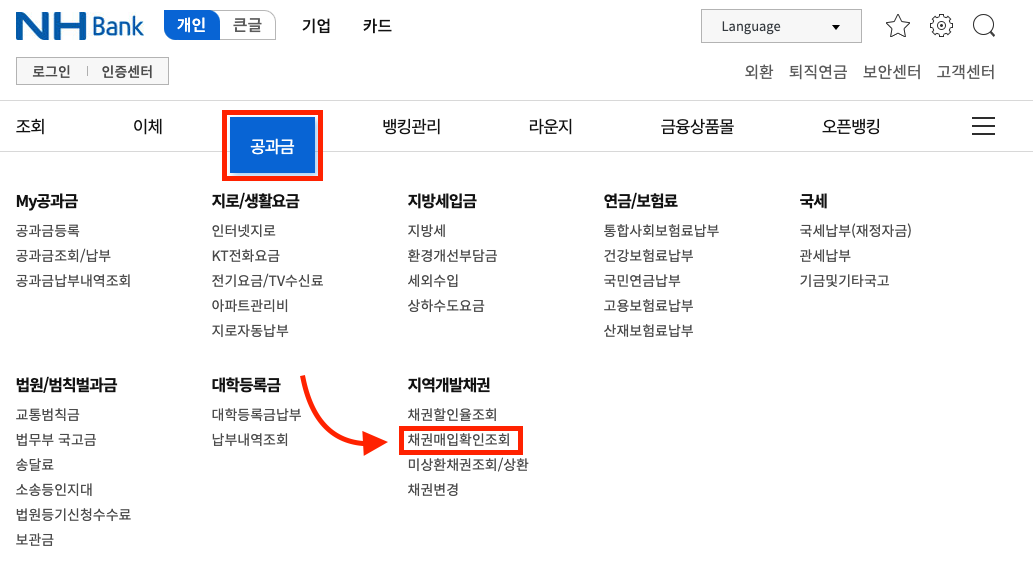Open 납부내역조회 under 대학등록금
1033x570 pixels.
[x=250, y=440]
